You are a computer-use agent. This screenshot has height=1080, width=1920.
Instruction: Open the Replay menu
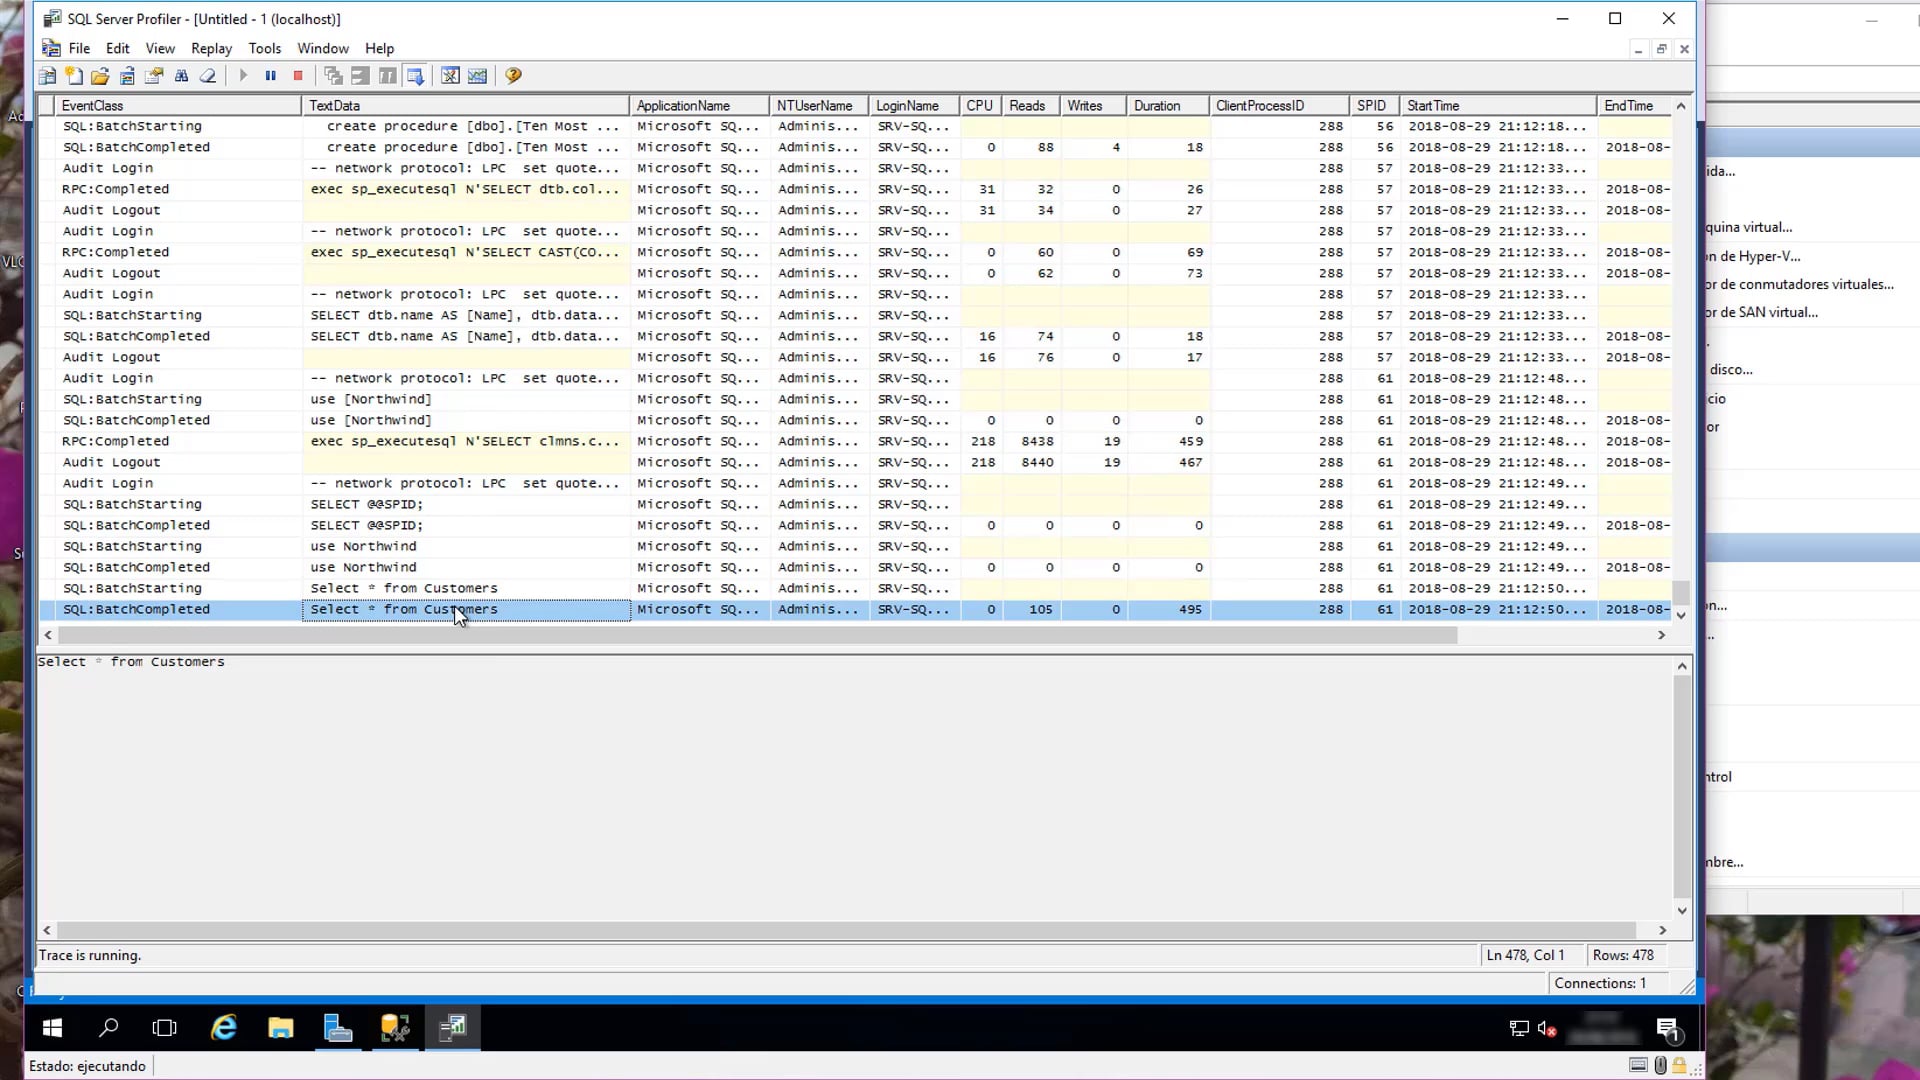point(211,48)
